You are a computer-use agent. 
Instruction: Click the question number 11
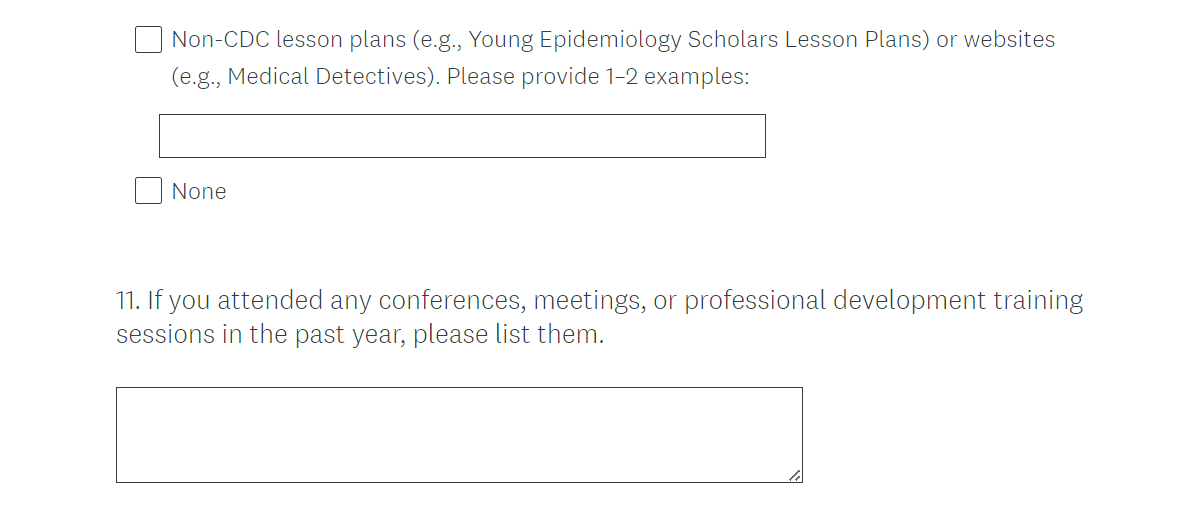tap(127, 301)
